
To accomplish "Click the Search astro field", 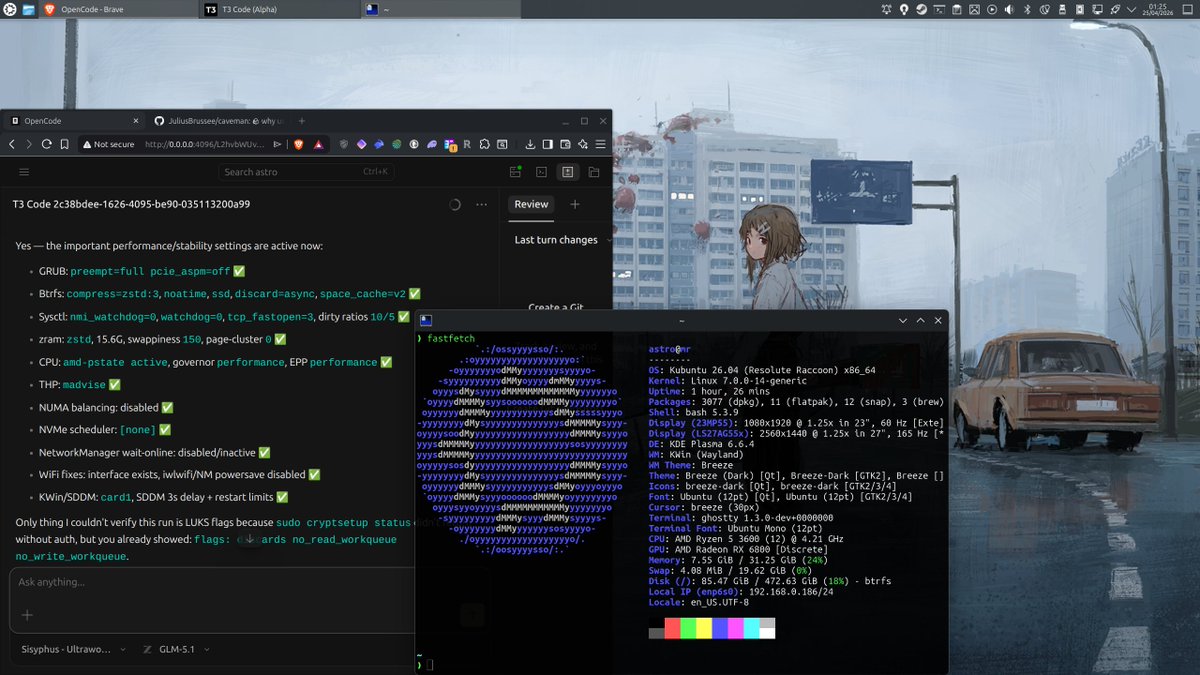I will coord(306,172).
